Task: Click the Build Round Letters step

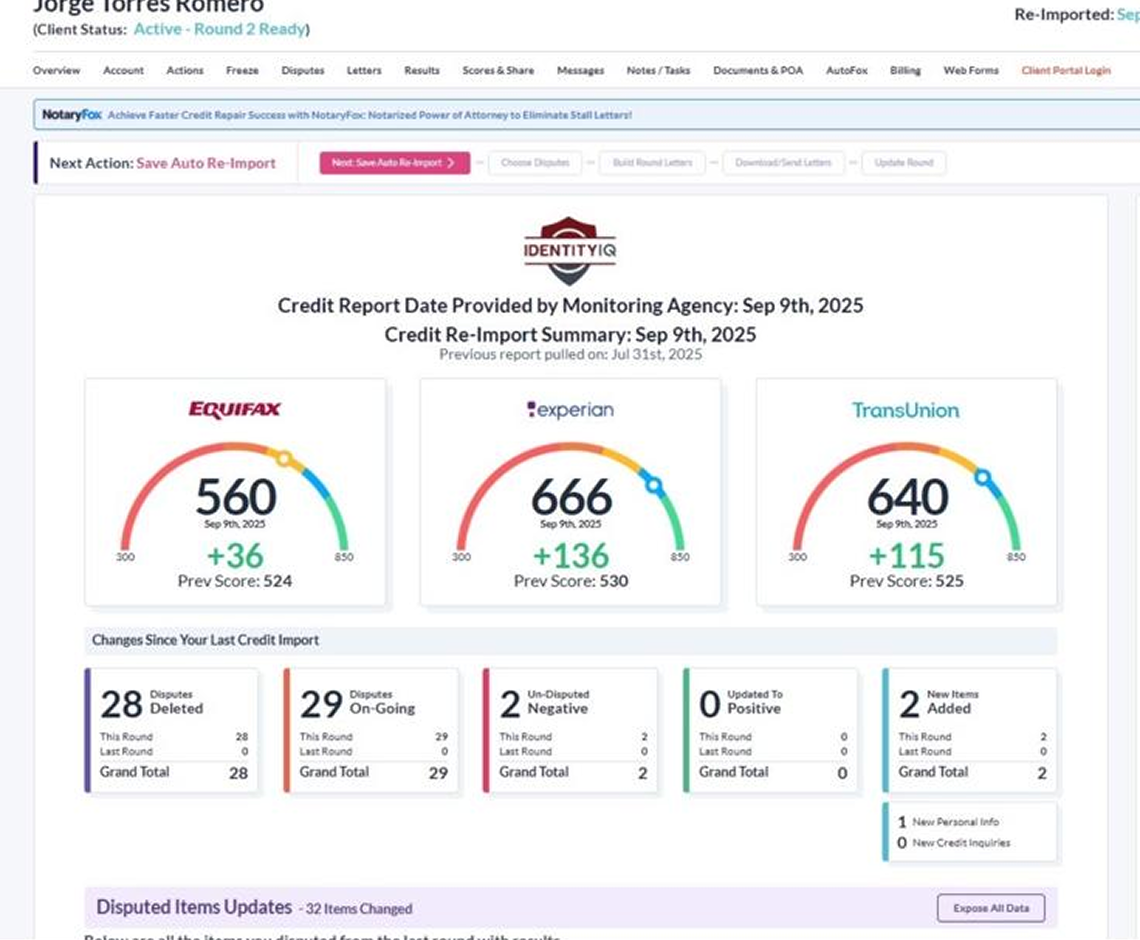Action: coord(652,163)
